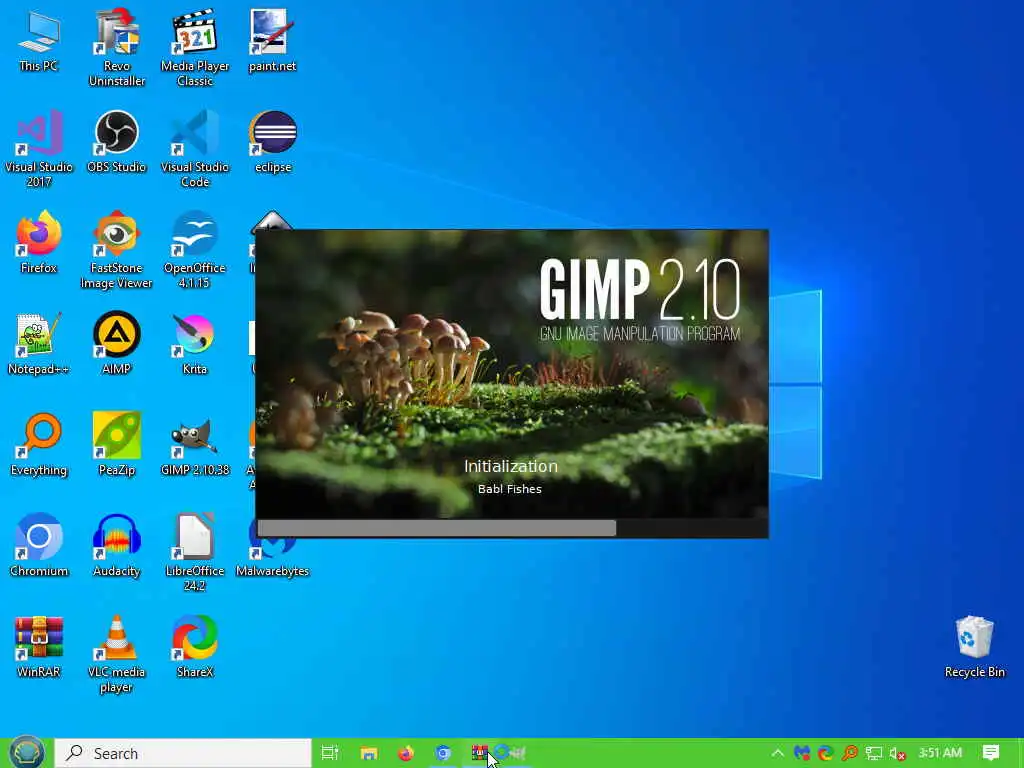Click muted volume tray icon
Viewport: 1024px width, 768px height.
898,753
